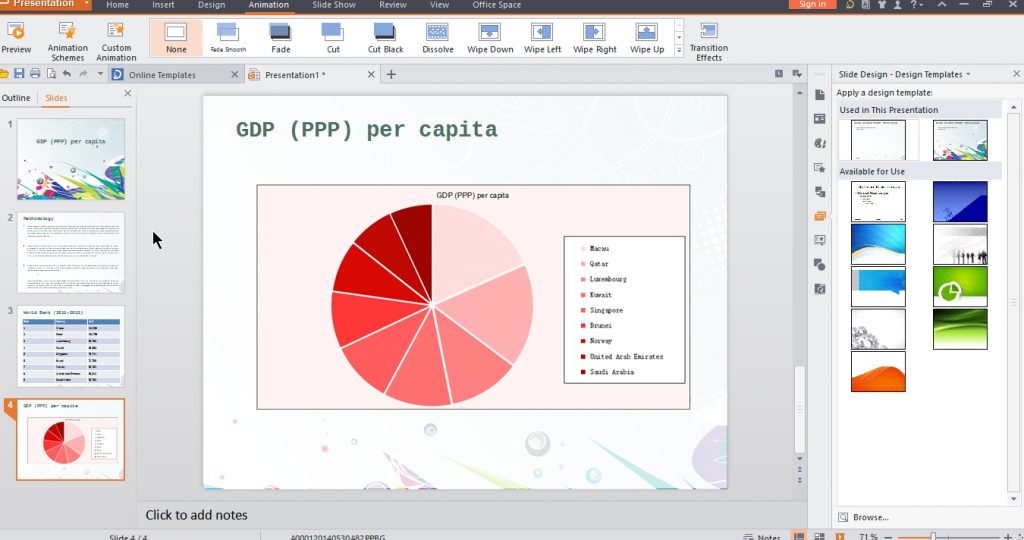Apply the green clock design template
Image resolution: width=1024 pixels, height=540 pixels.
click(960, 286)
